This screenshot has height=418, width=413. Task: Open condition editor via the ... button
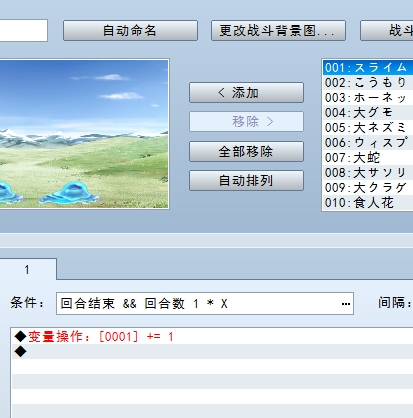click(346, 304)
